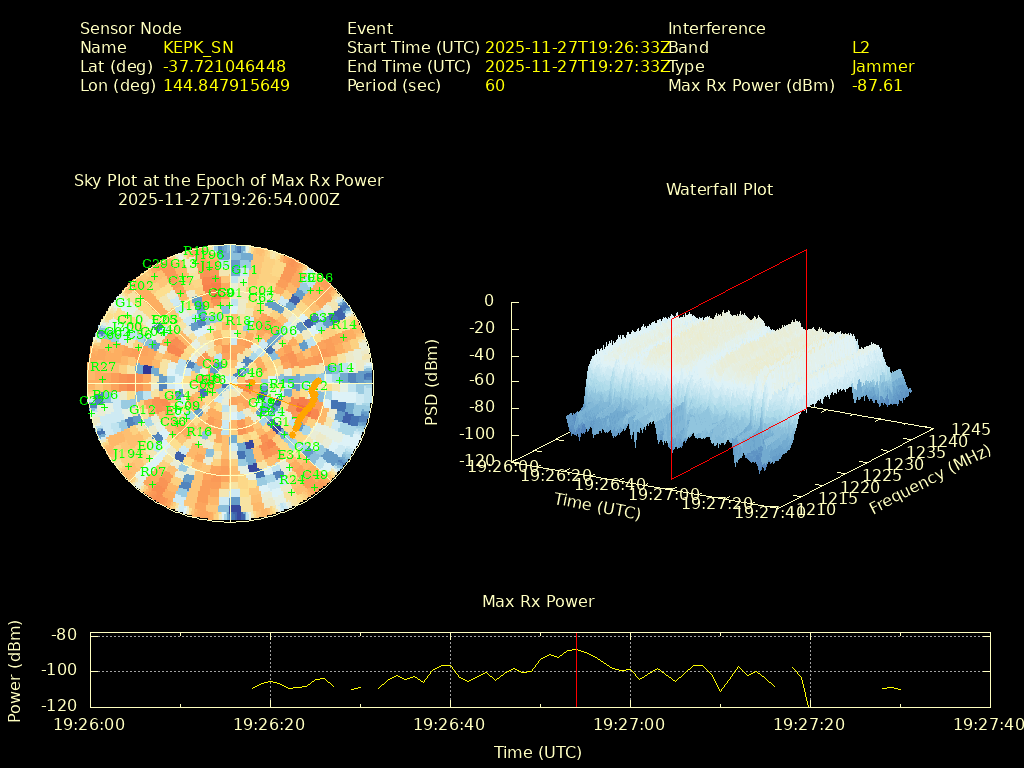This screenshot has width=1024, height=768.
Task: Click the 19:27:00 tick on Max Rx Power axis
Action: coord(630,723)
